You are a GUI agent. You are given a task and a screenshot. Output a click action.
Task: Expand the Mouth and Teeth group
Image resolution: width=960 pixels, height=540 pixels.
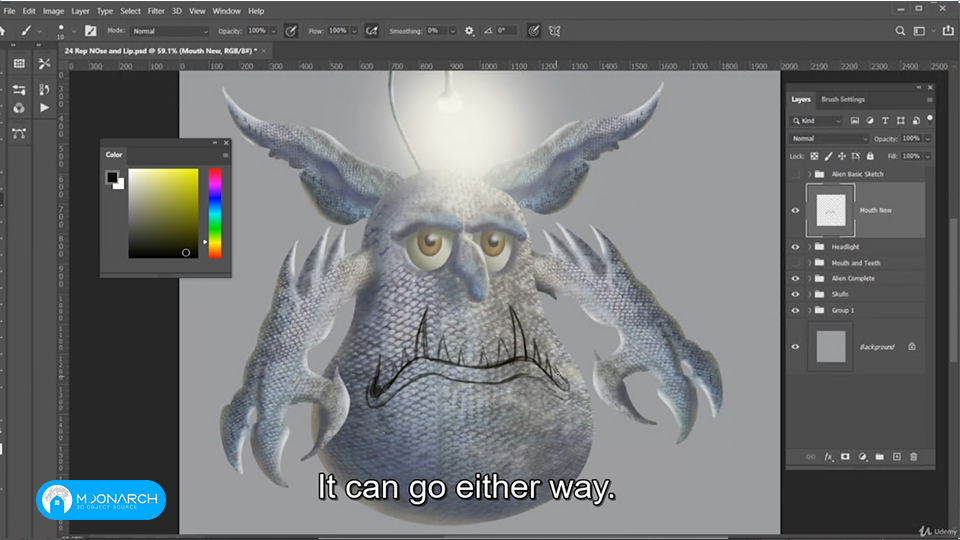(809, 263)
